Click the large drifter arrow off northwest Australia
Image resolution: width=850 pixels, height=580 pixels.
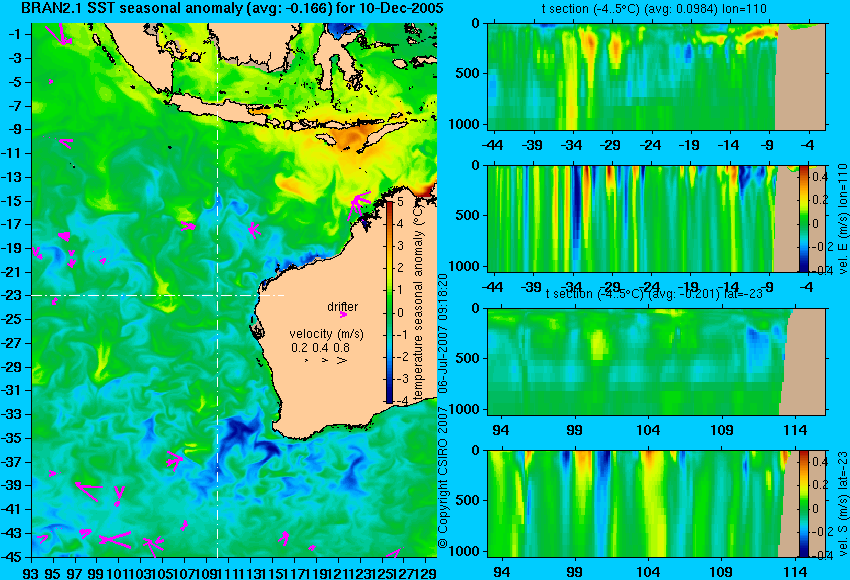359,206
